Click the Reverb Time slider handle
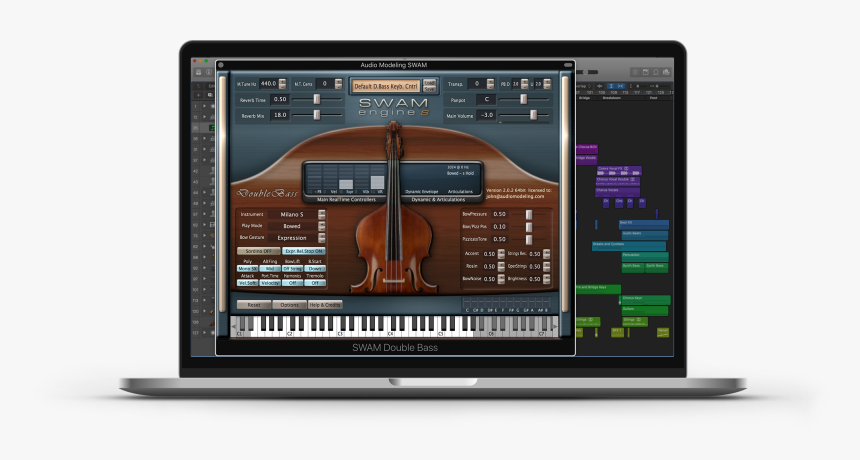 pyautogui.click(x=316, y=99)
